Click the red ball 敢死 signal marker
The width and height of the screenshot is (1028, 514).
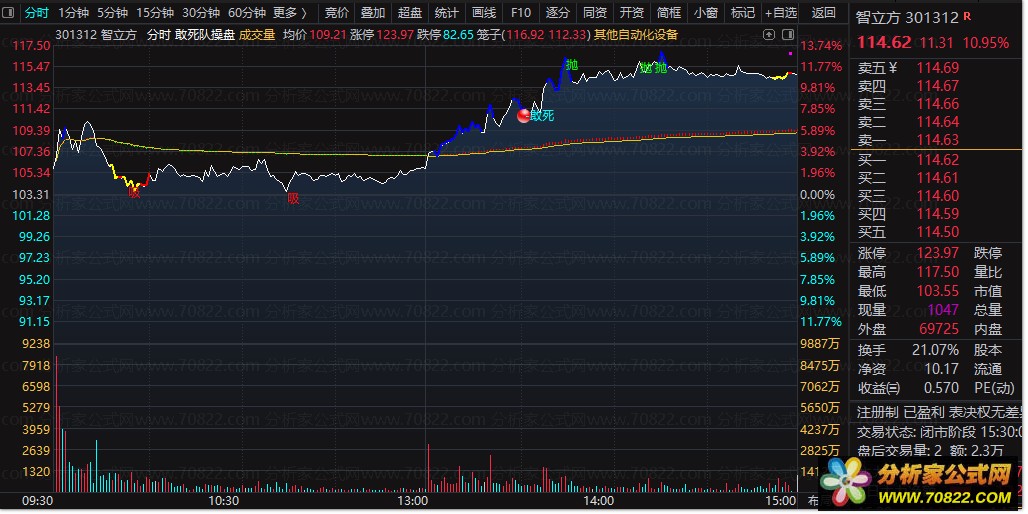(x=524, y=116)
